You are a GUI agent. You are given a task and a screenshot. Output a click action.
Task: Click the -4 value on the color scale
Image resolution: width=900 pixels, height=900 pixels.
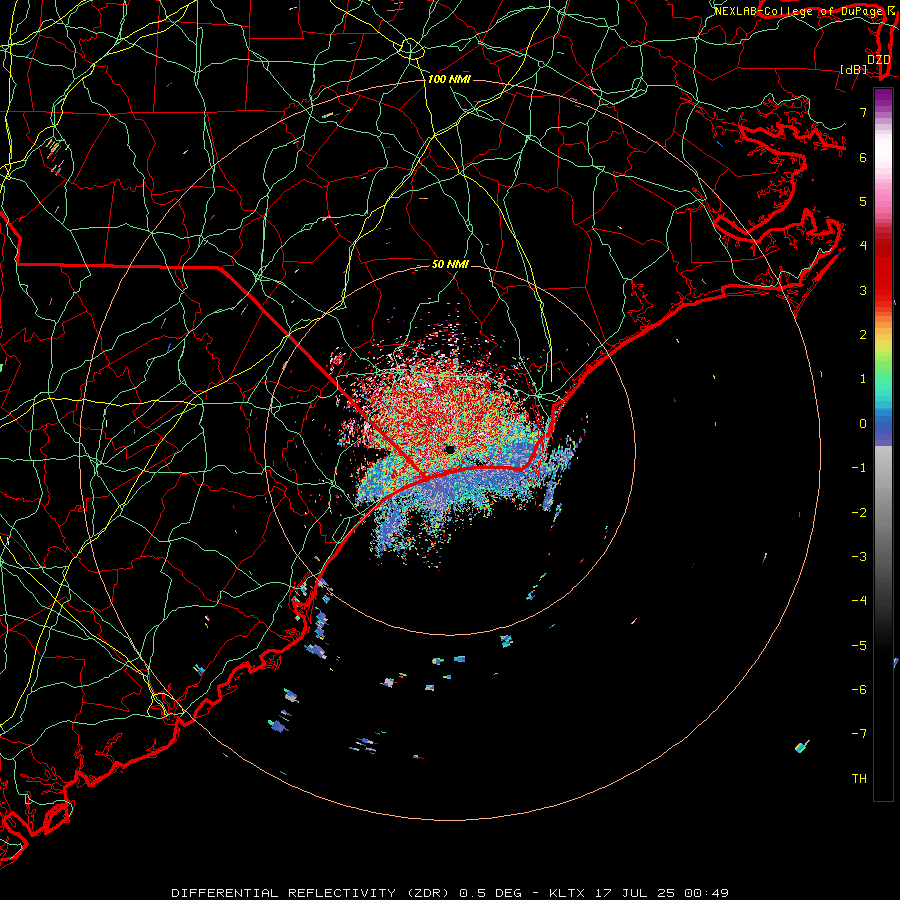pos(859,601)
